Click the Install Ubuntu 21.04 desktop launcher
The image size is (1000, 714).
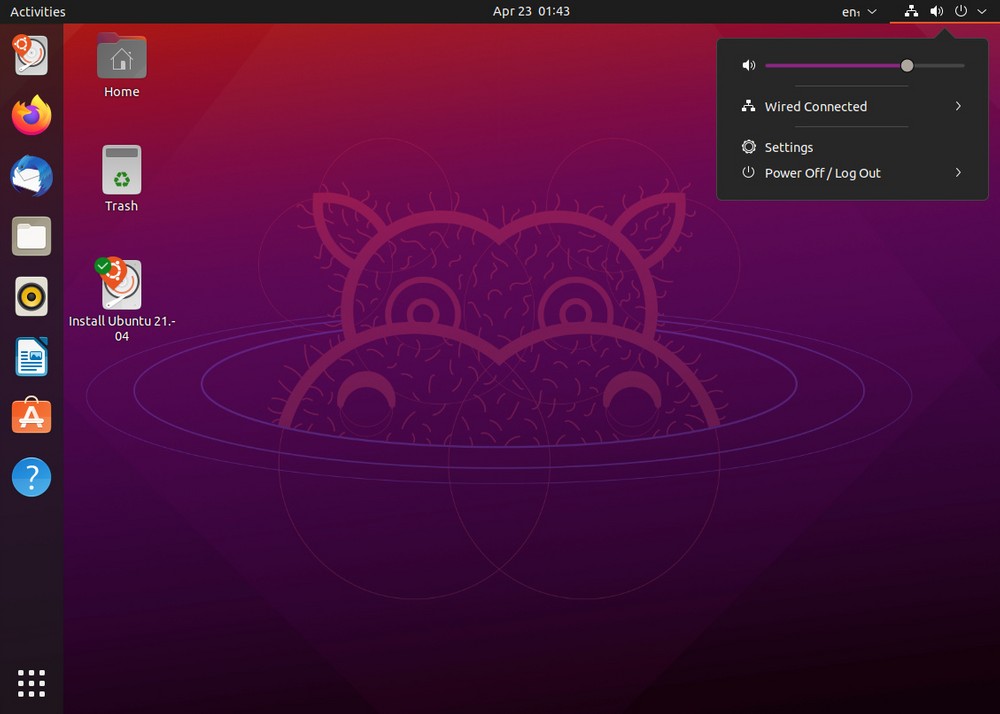pos(121,286)
